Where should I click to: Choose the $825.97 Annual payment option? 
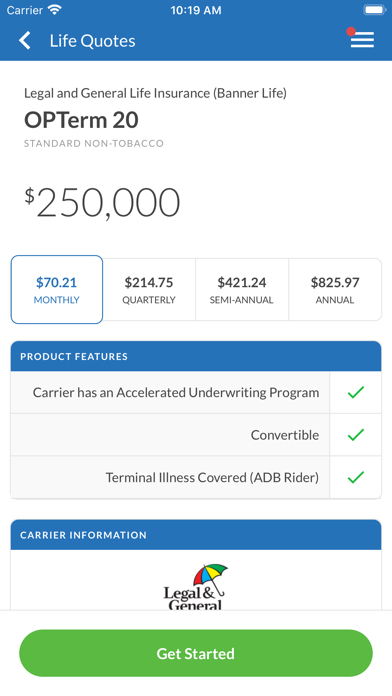335,289
